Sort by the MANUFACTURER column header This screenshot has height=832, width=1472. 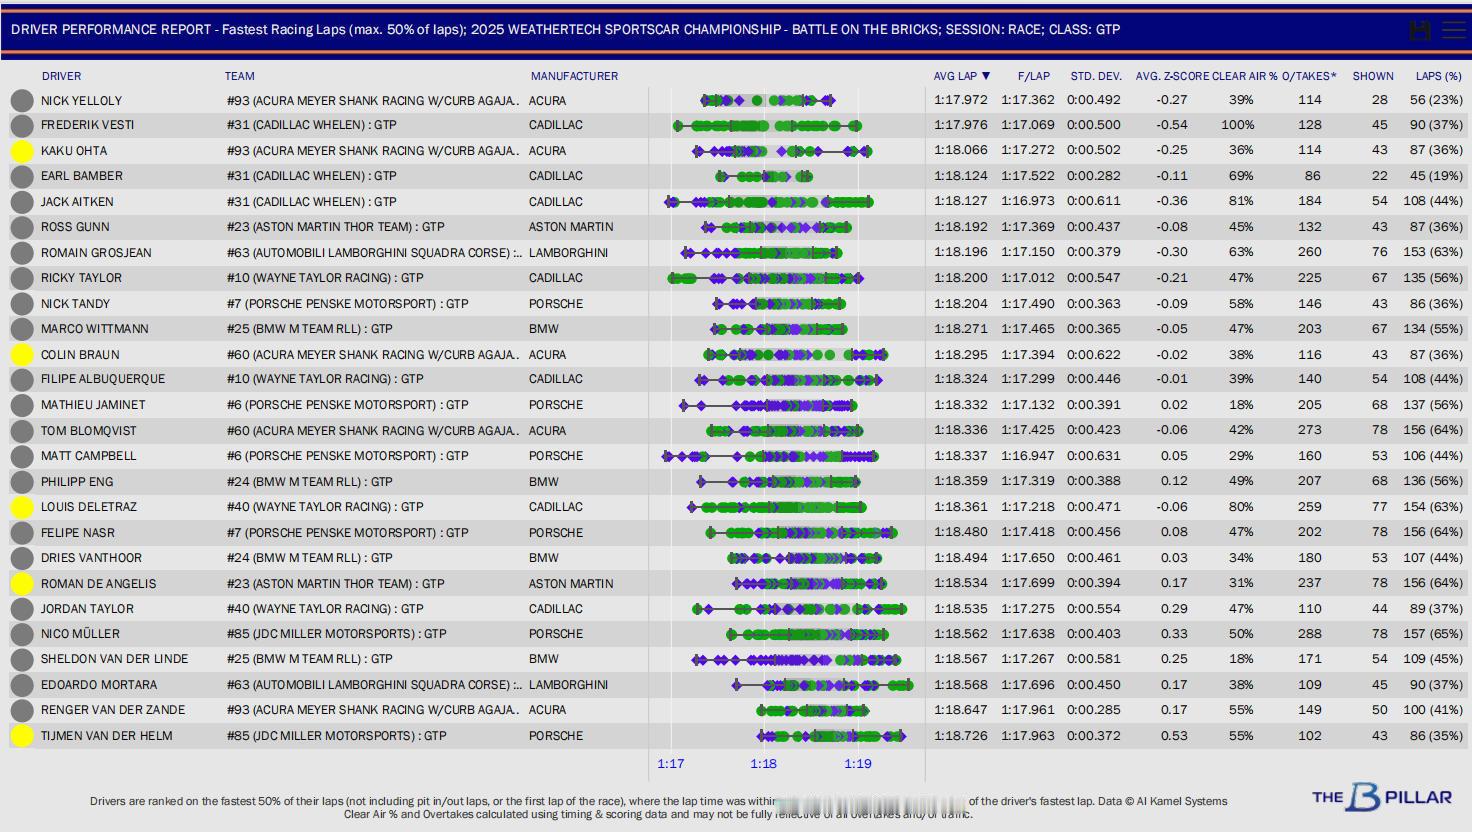click(x=575, y=76)
